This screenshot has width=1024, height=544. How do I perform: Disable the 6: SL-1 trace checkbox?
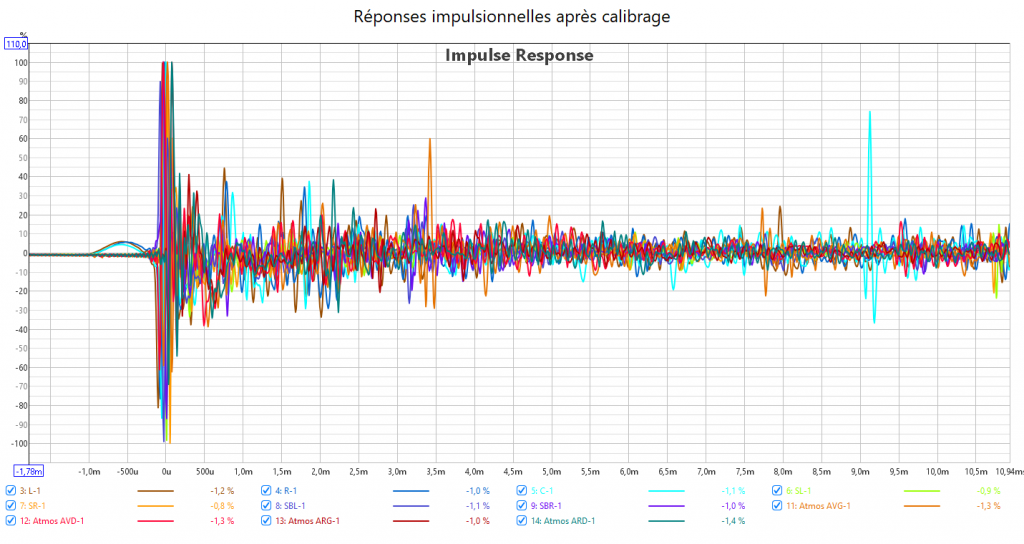[x=777, y=491]
